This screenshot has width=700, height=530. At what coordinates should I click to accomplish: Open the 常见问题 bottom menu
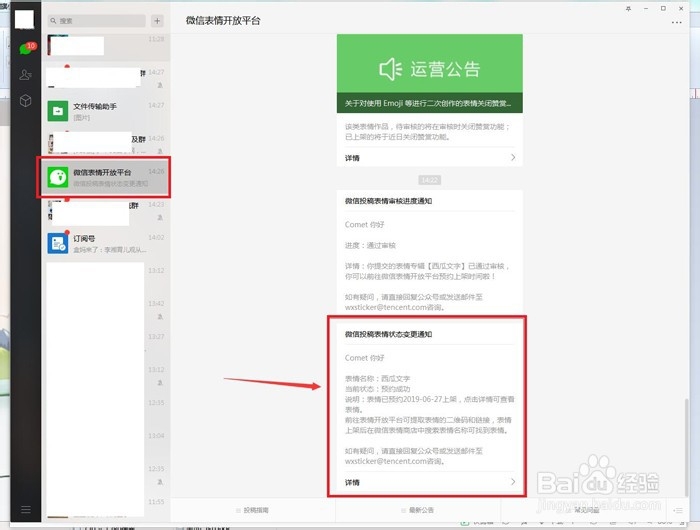(x=583, y=510)
